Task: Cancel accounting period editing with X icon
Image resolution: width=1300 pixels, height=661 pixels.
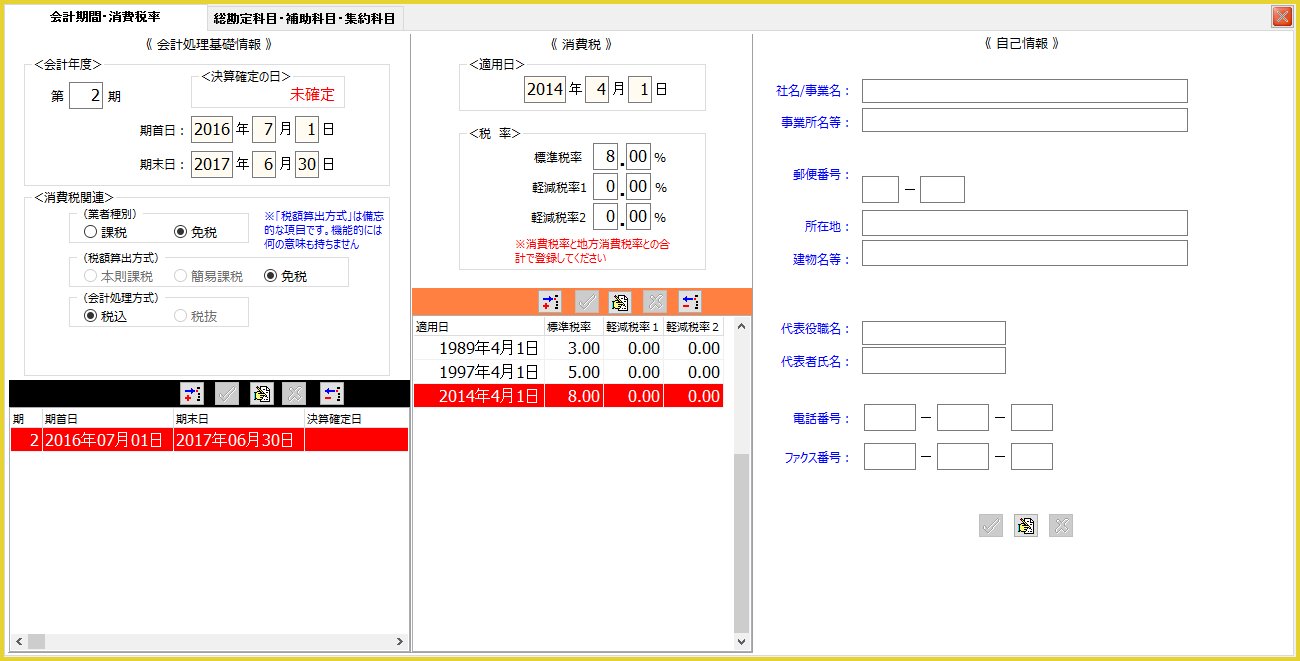Action: [x=294, y=394]
